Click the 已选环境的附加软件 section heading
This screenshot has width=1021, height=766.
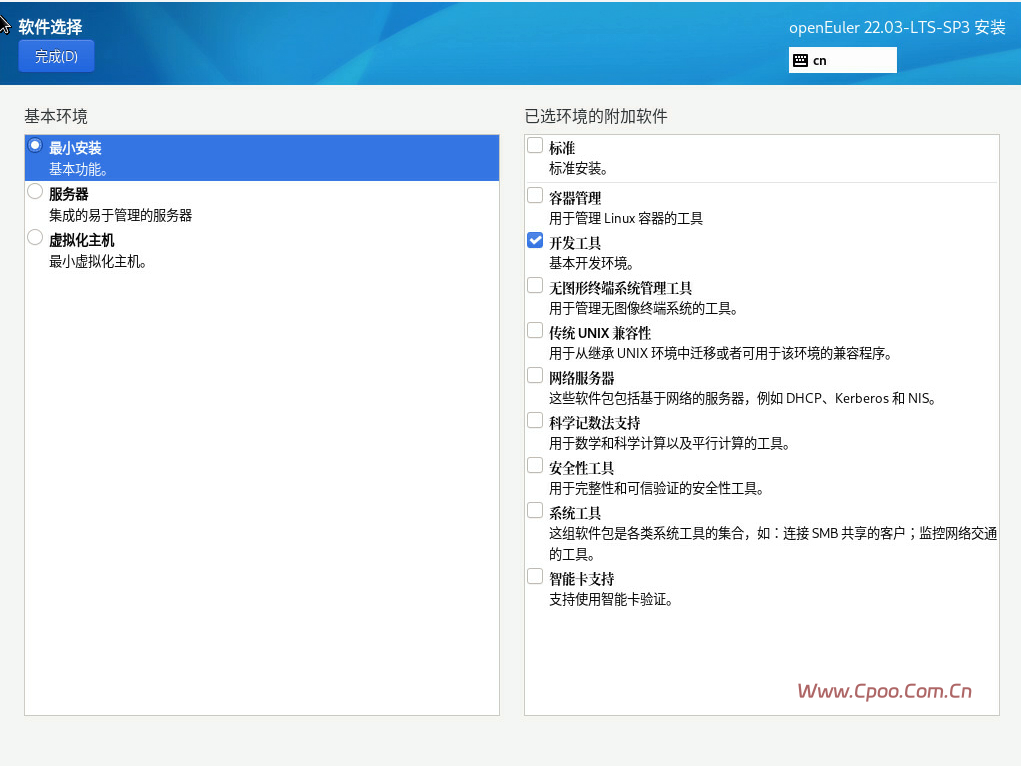pyautogui.click(x=596, y=116)
